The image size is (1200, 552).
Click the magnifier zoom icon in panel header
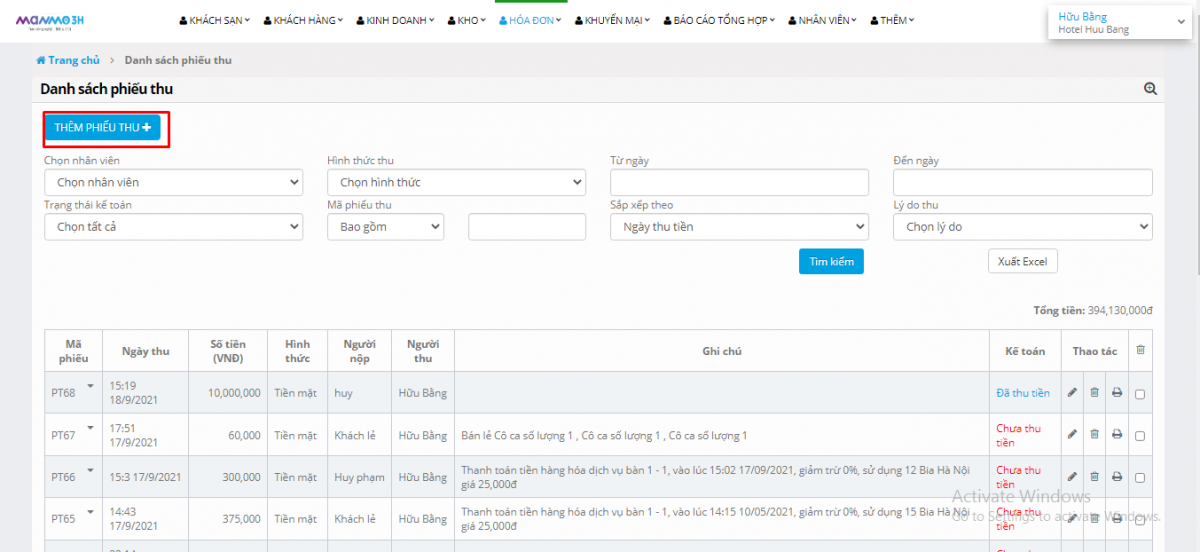tap(1150, 89)
